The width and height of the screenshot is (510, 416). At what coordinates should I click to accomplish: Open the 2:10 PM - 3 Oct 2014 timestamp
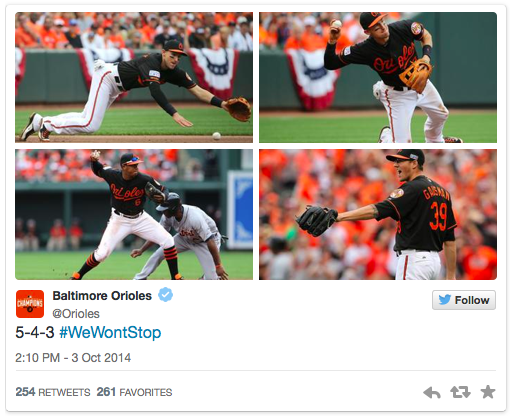click(73, 357)
